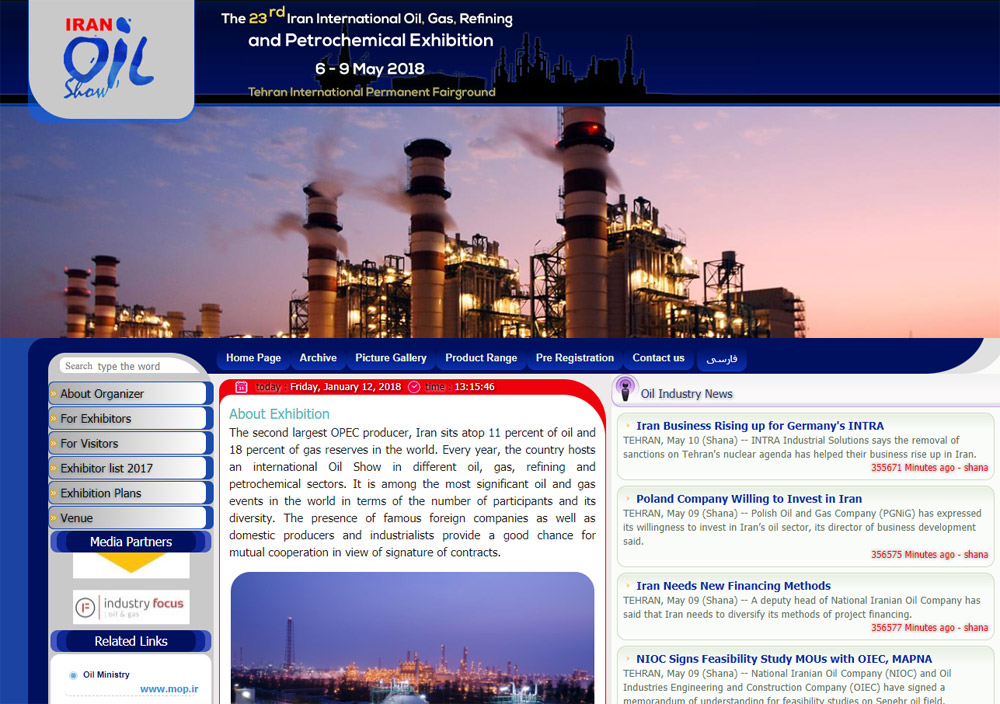Switch the site to Farsi language
The width and height of the screenshot is (1000, 704).
point(721,359)
